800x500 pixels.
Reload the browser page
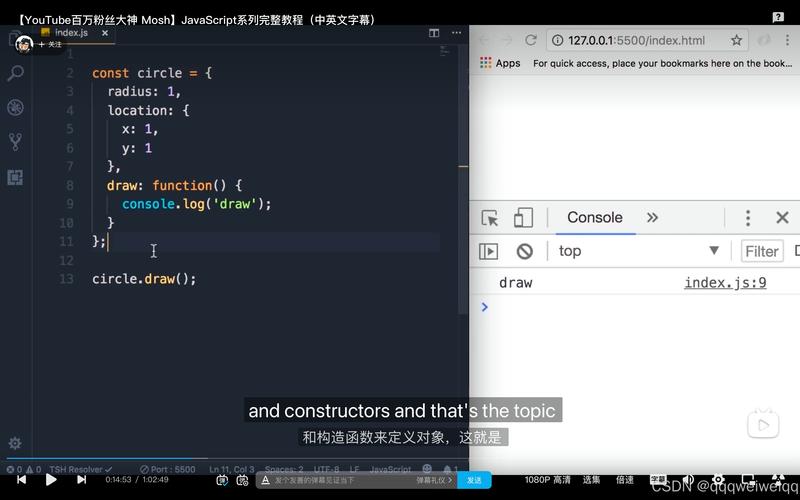(x=531, y=40)
